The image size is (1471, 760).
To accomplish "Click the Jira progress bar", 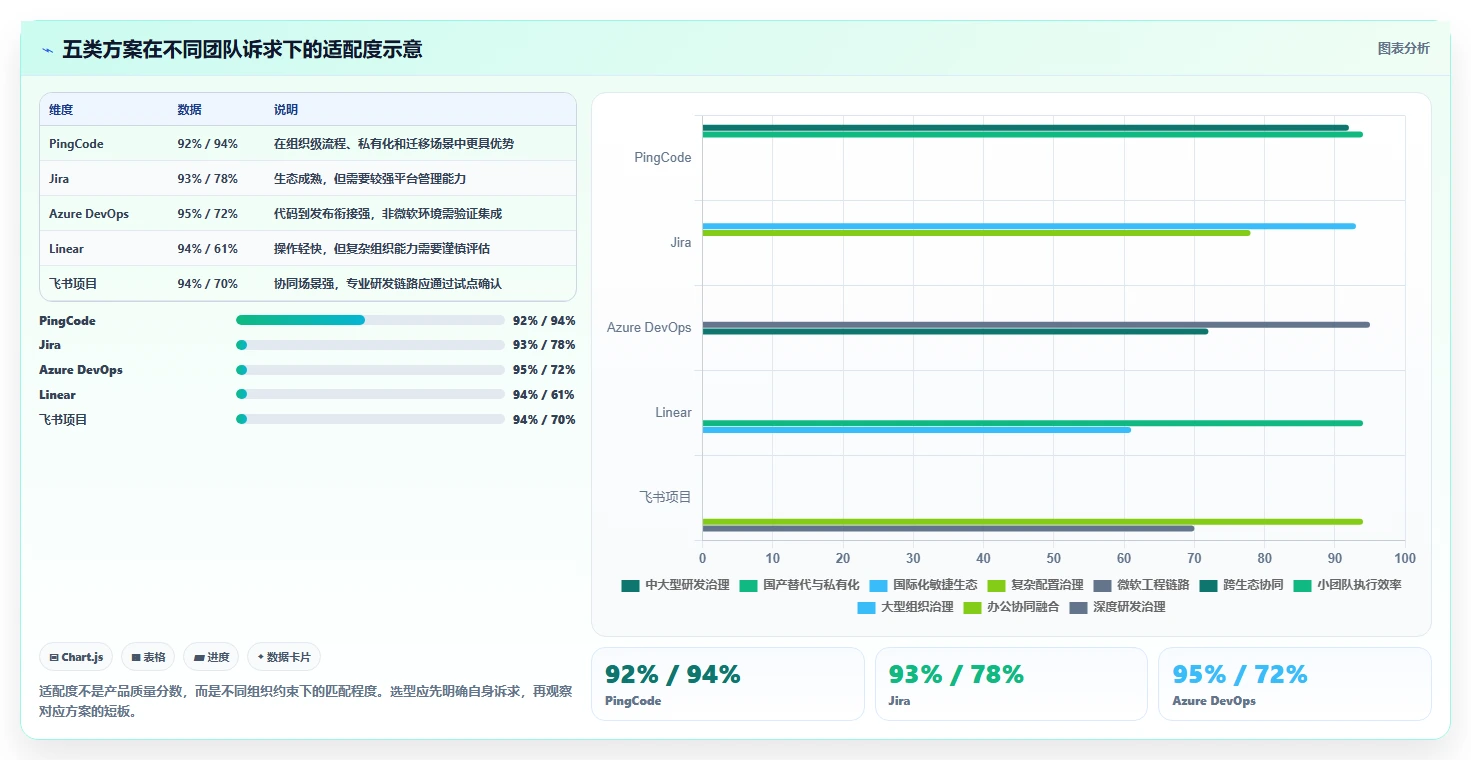I will (x=370, y=345).
